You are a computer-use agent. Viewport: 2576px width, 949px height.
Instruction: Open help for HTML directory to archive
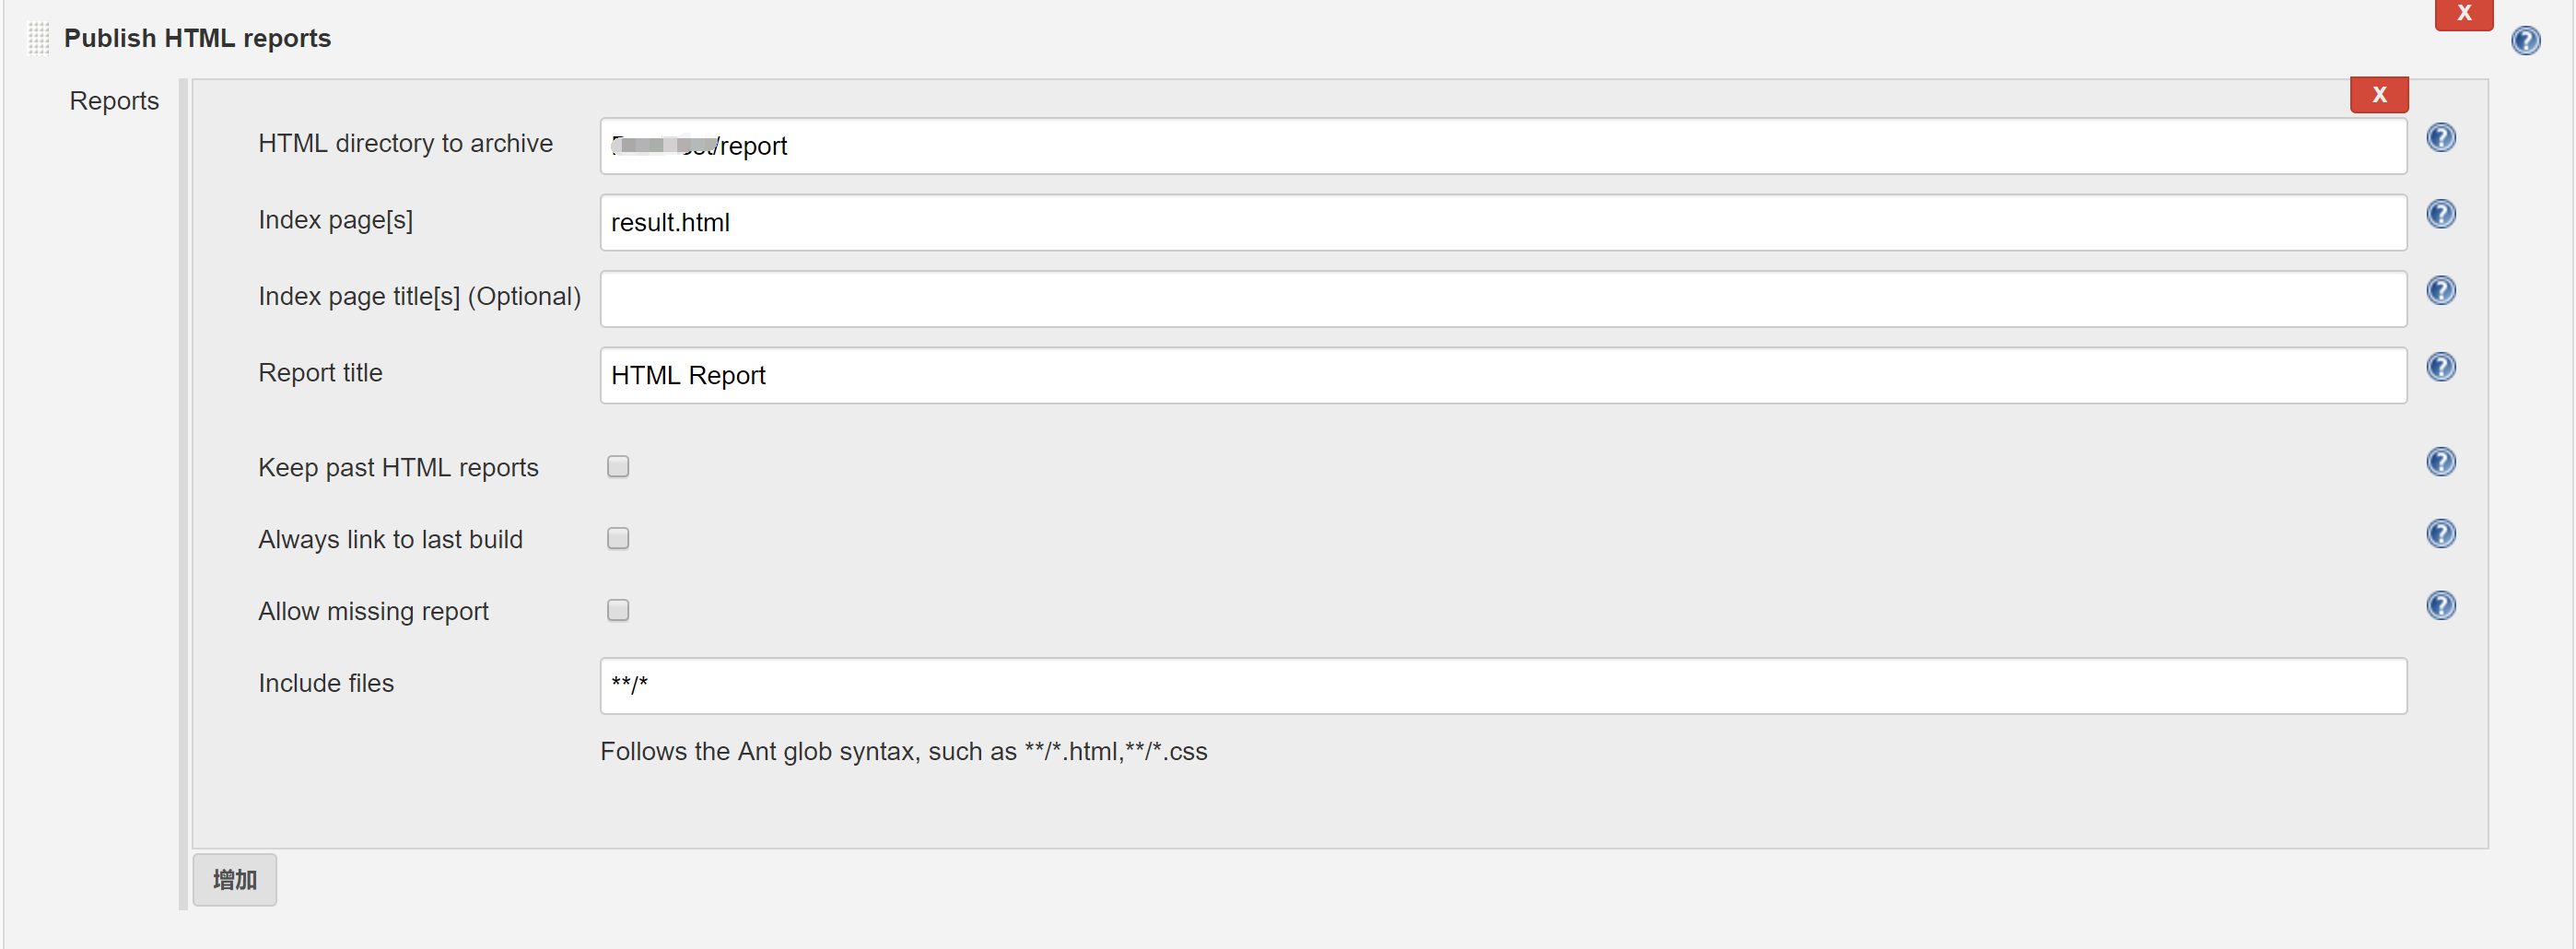pyautogui.click(x=2440, y=137)
